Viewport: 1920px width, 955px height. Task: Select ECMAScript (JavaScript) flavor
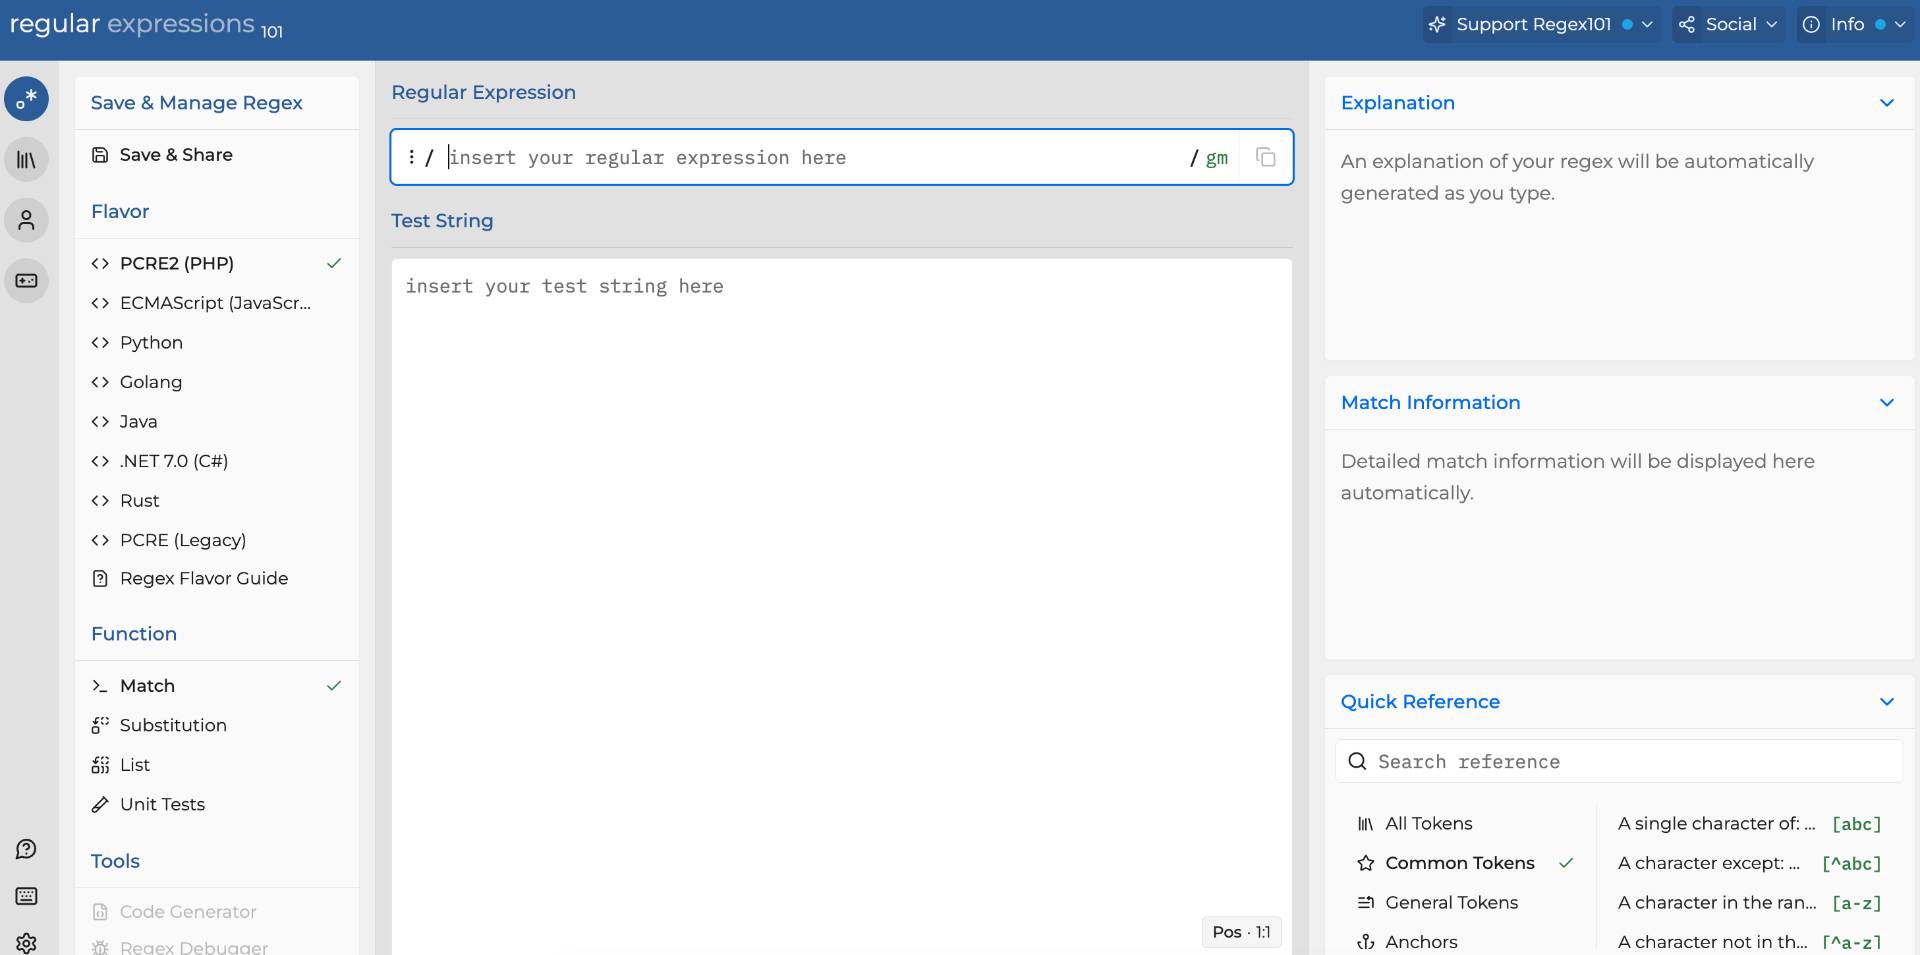click(215, 303)
